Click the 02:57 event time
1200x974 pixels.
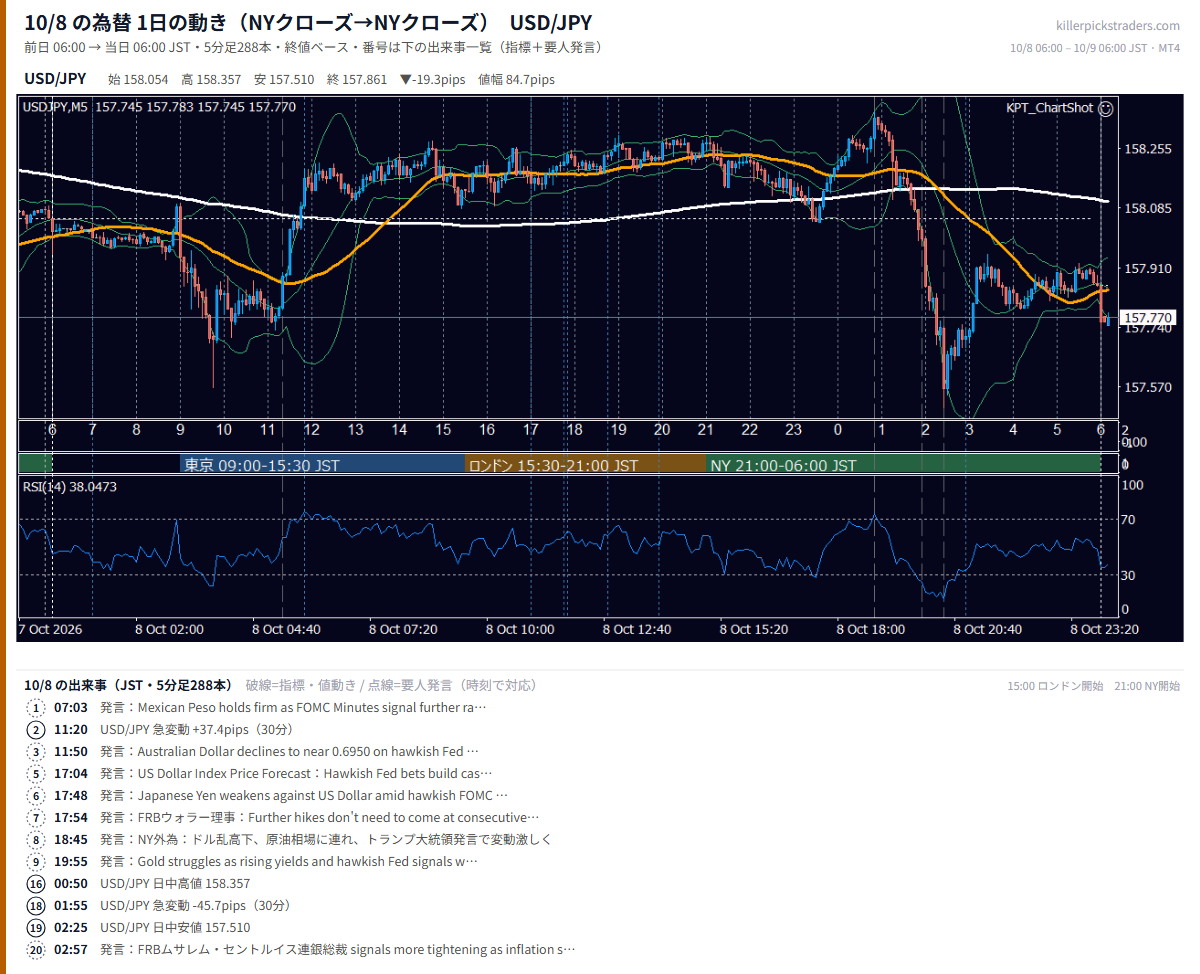click(x=70, y=949)
